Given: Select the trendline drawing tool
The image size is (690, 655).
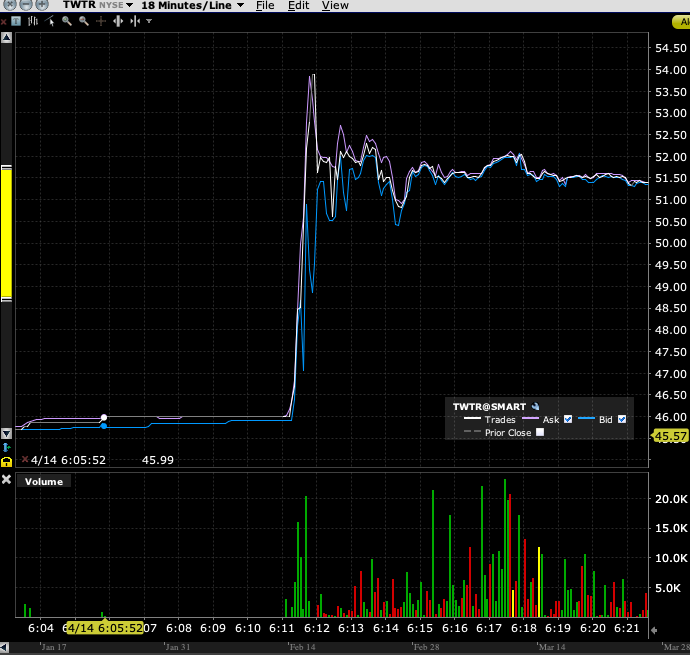Looking at the screenshot, I should (x=50, y=21).
